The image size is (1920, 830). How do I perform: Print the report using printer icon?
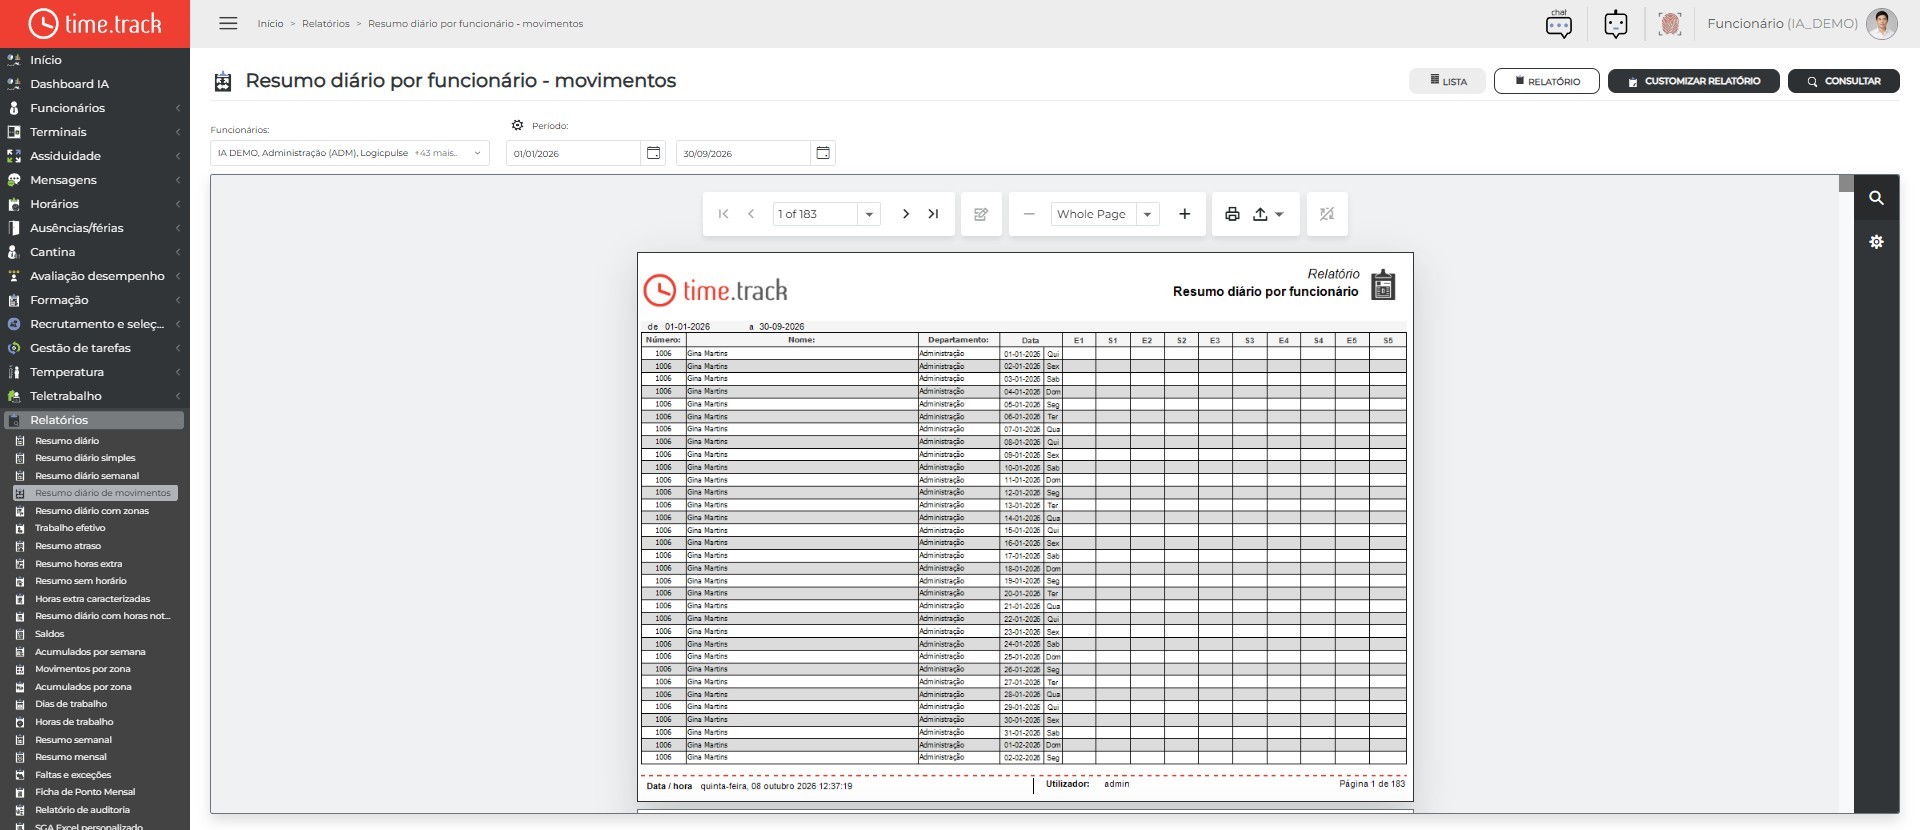pyautogui.click(x=1232, y=214)
